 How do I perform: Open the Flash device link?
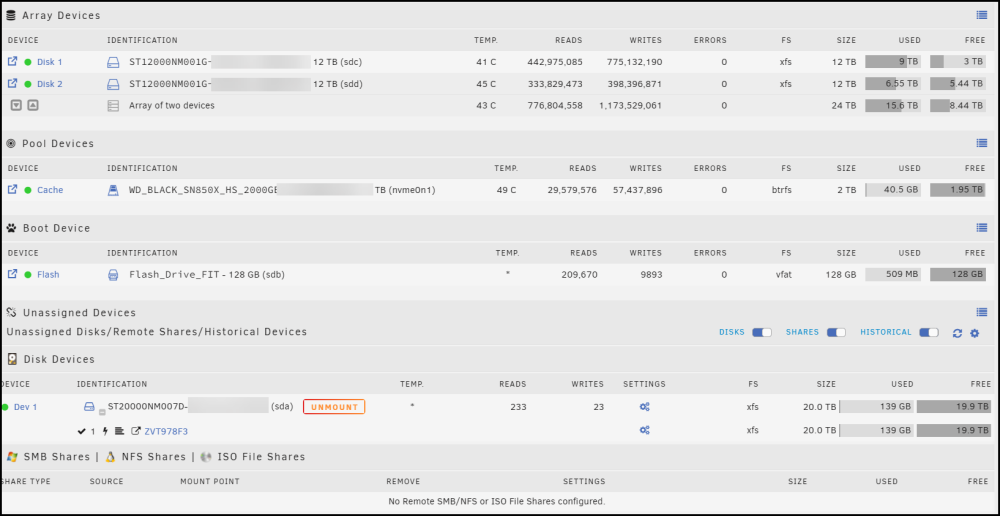pyautogui.click(x=48, y=275)
